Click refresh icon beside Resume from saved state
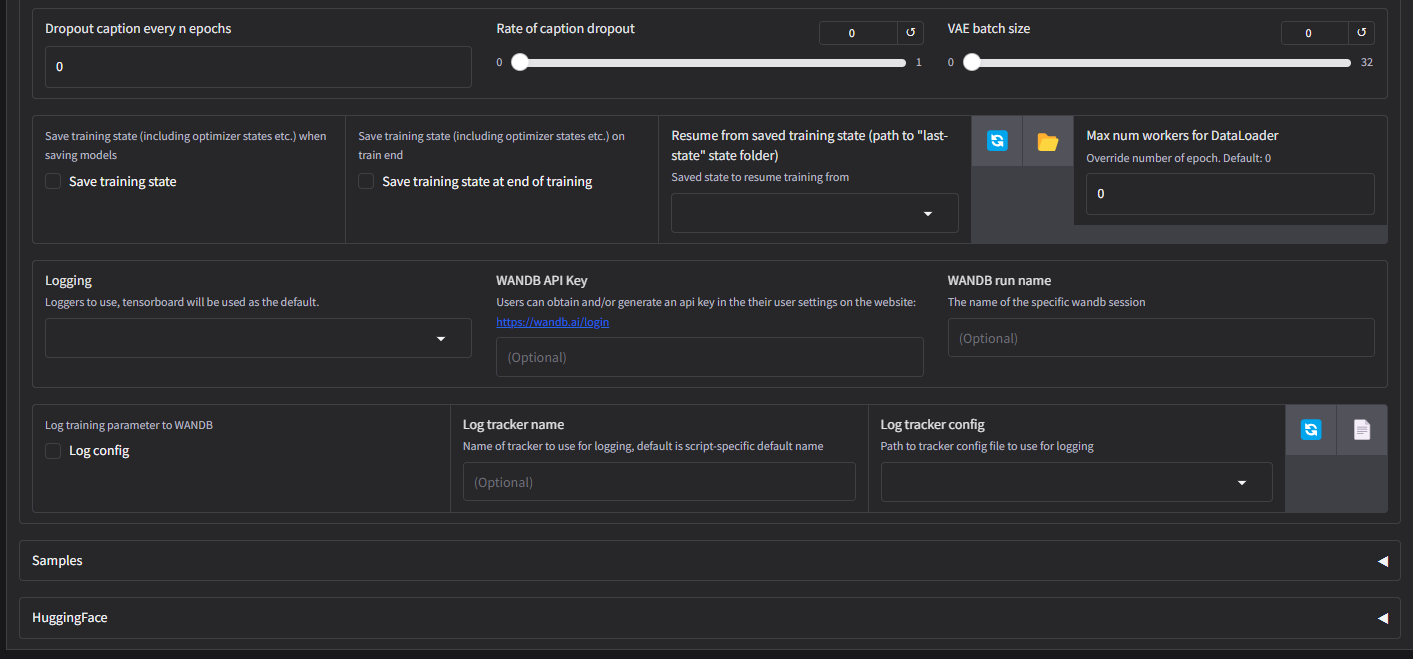 tap(997, 141)
